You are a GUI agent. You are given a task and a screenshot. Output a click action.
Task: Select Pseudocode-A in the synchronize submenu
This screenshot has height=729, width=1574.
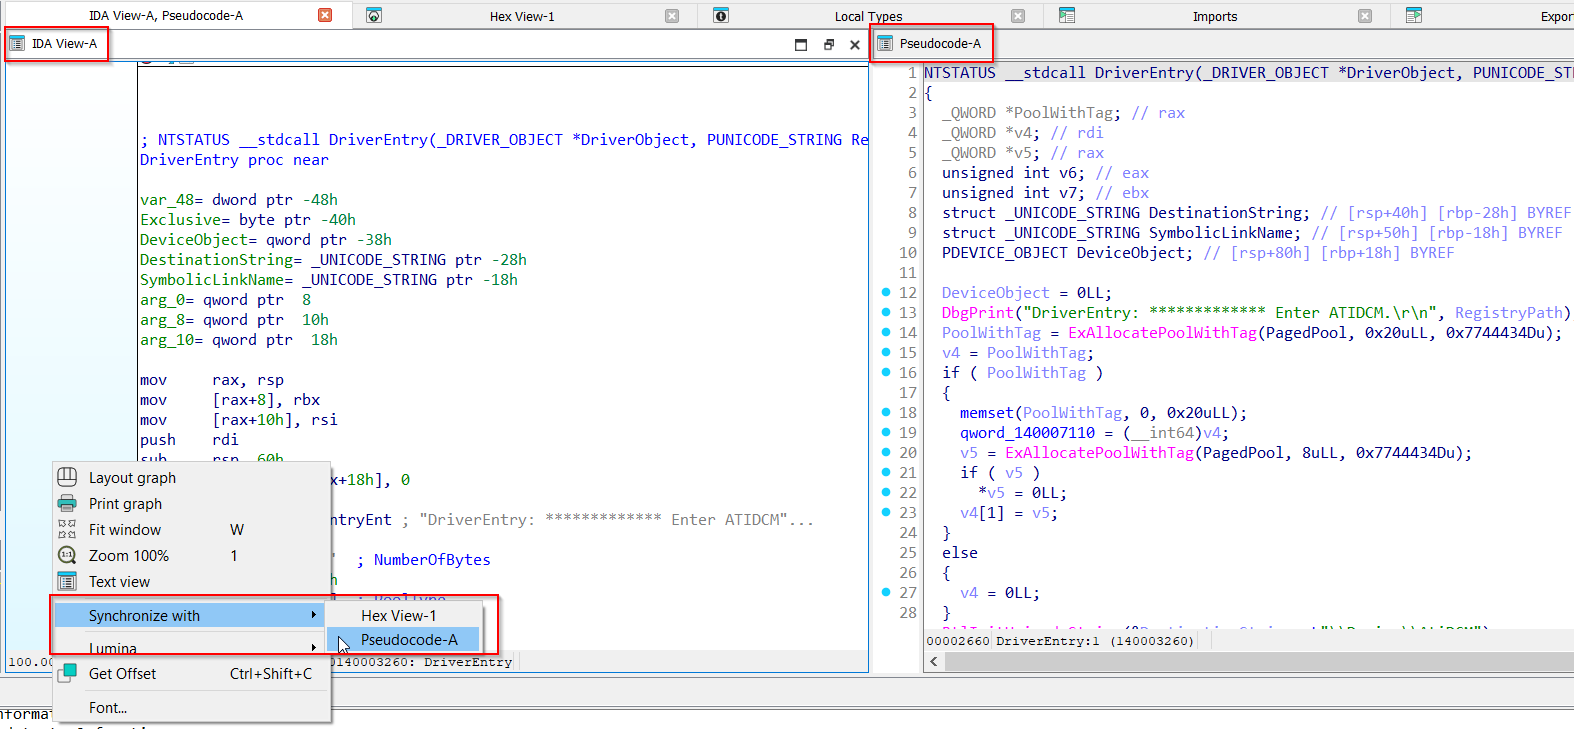(x=408, y=640)
